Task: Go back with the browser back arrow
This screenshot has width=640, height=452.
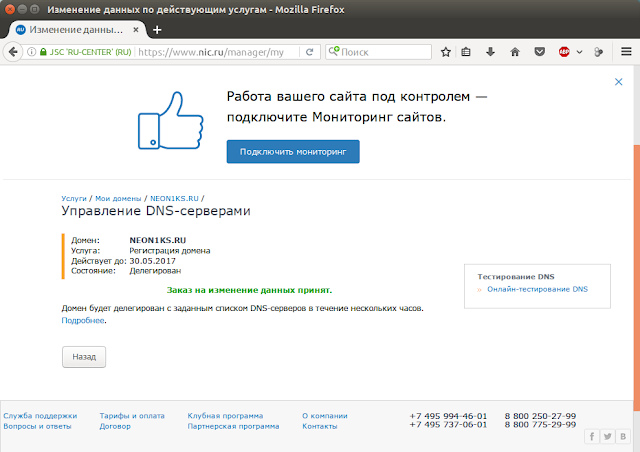Action: [x=13, y=52]
